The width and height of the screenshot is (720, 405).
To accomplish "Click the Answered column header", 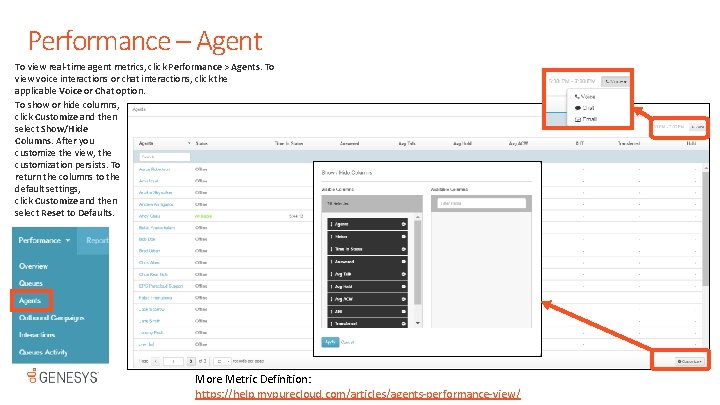I will click(x=349, y=143).
